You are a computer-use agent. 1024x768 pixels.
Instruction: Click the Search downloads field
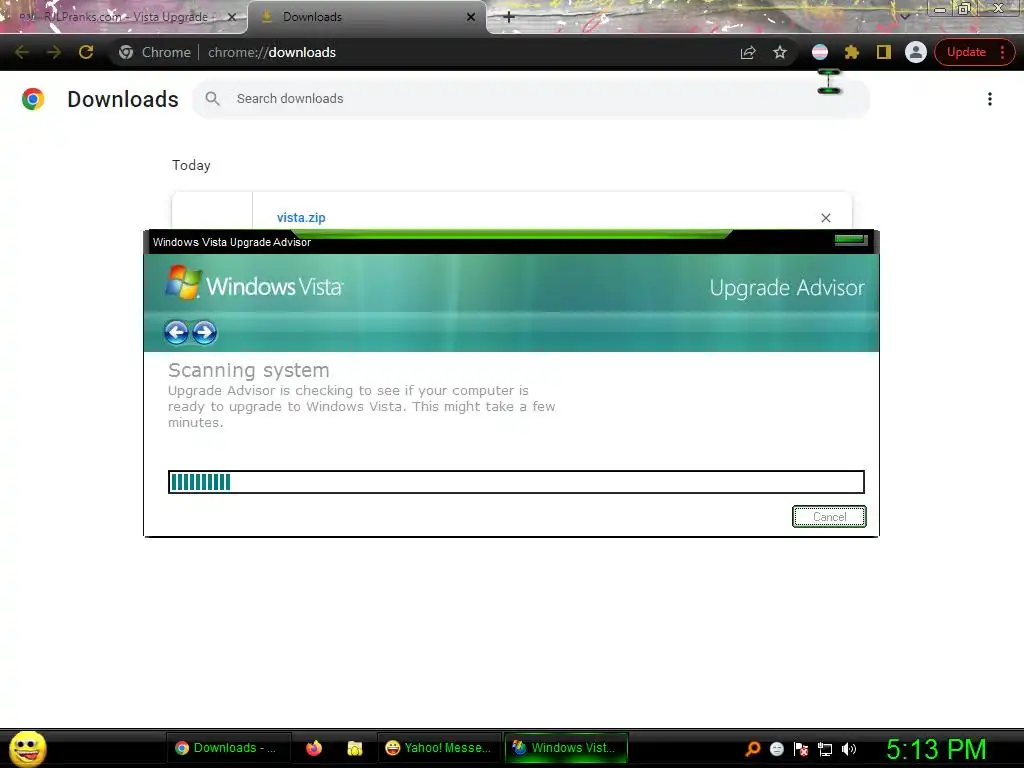coord(531,99)
